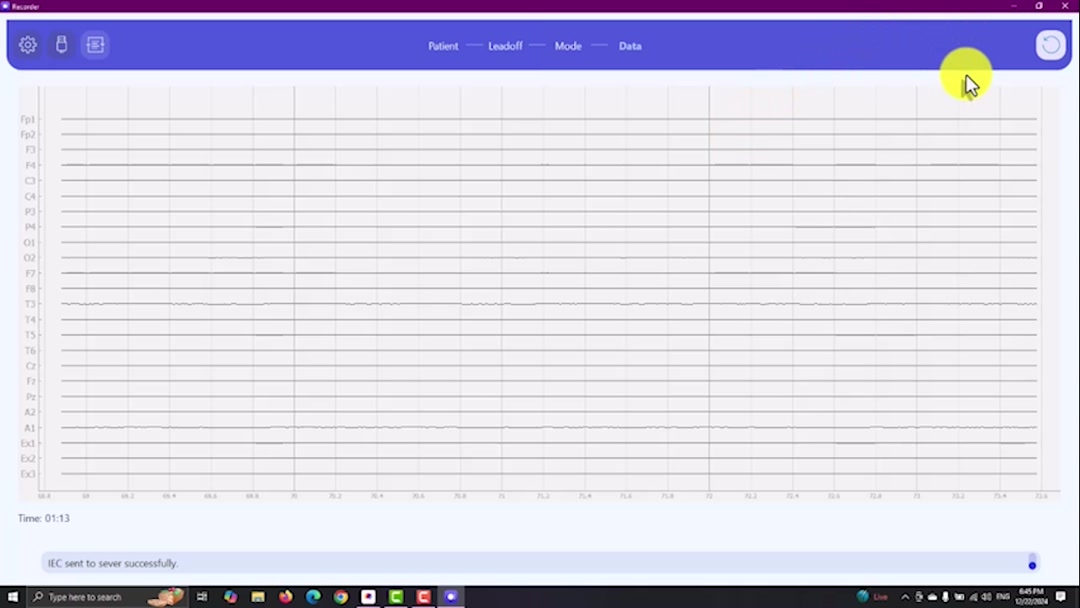Open the settings gear in Recorder toolbar
1080x608 pixels.
[28, 45]
